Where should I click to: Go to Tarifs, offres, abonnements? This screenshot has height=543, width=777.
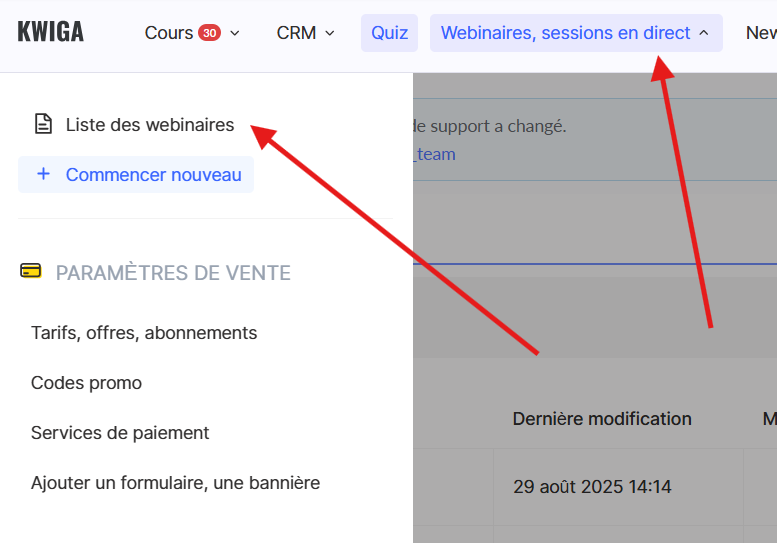144,333
